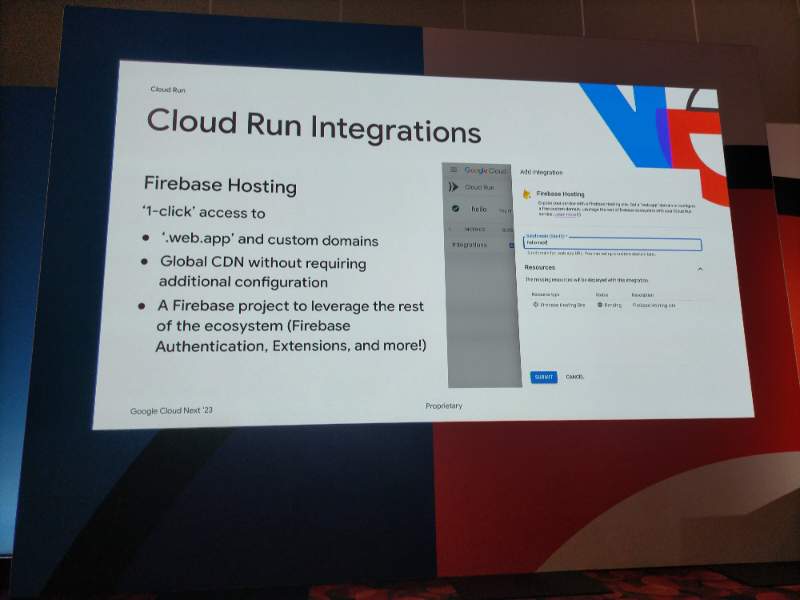The height and width of the screenshot is (600, 800).
Task: Click the Pending status icon in Resources table
Action: 599,304
